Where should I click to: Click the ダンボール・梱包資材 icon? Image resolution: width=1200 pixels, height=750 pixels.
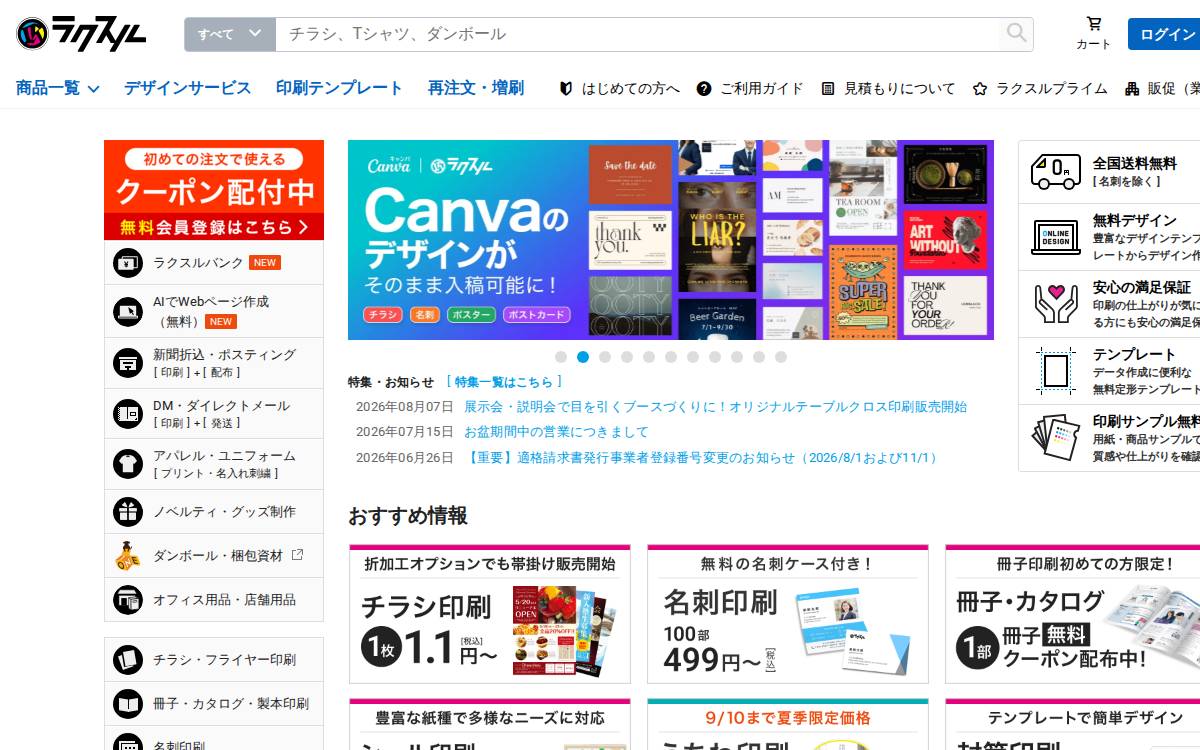point(128,556)
